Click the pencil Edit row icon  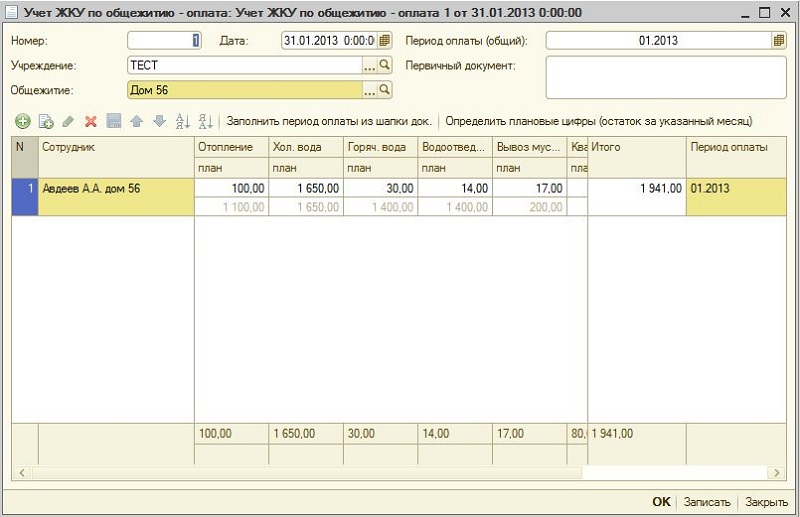[68, 121]
